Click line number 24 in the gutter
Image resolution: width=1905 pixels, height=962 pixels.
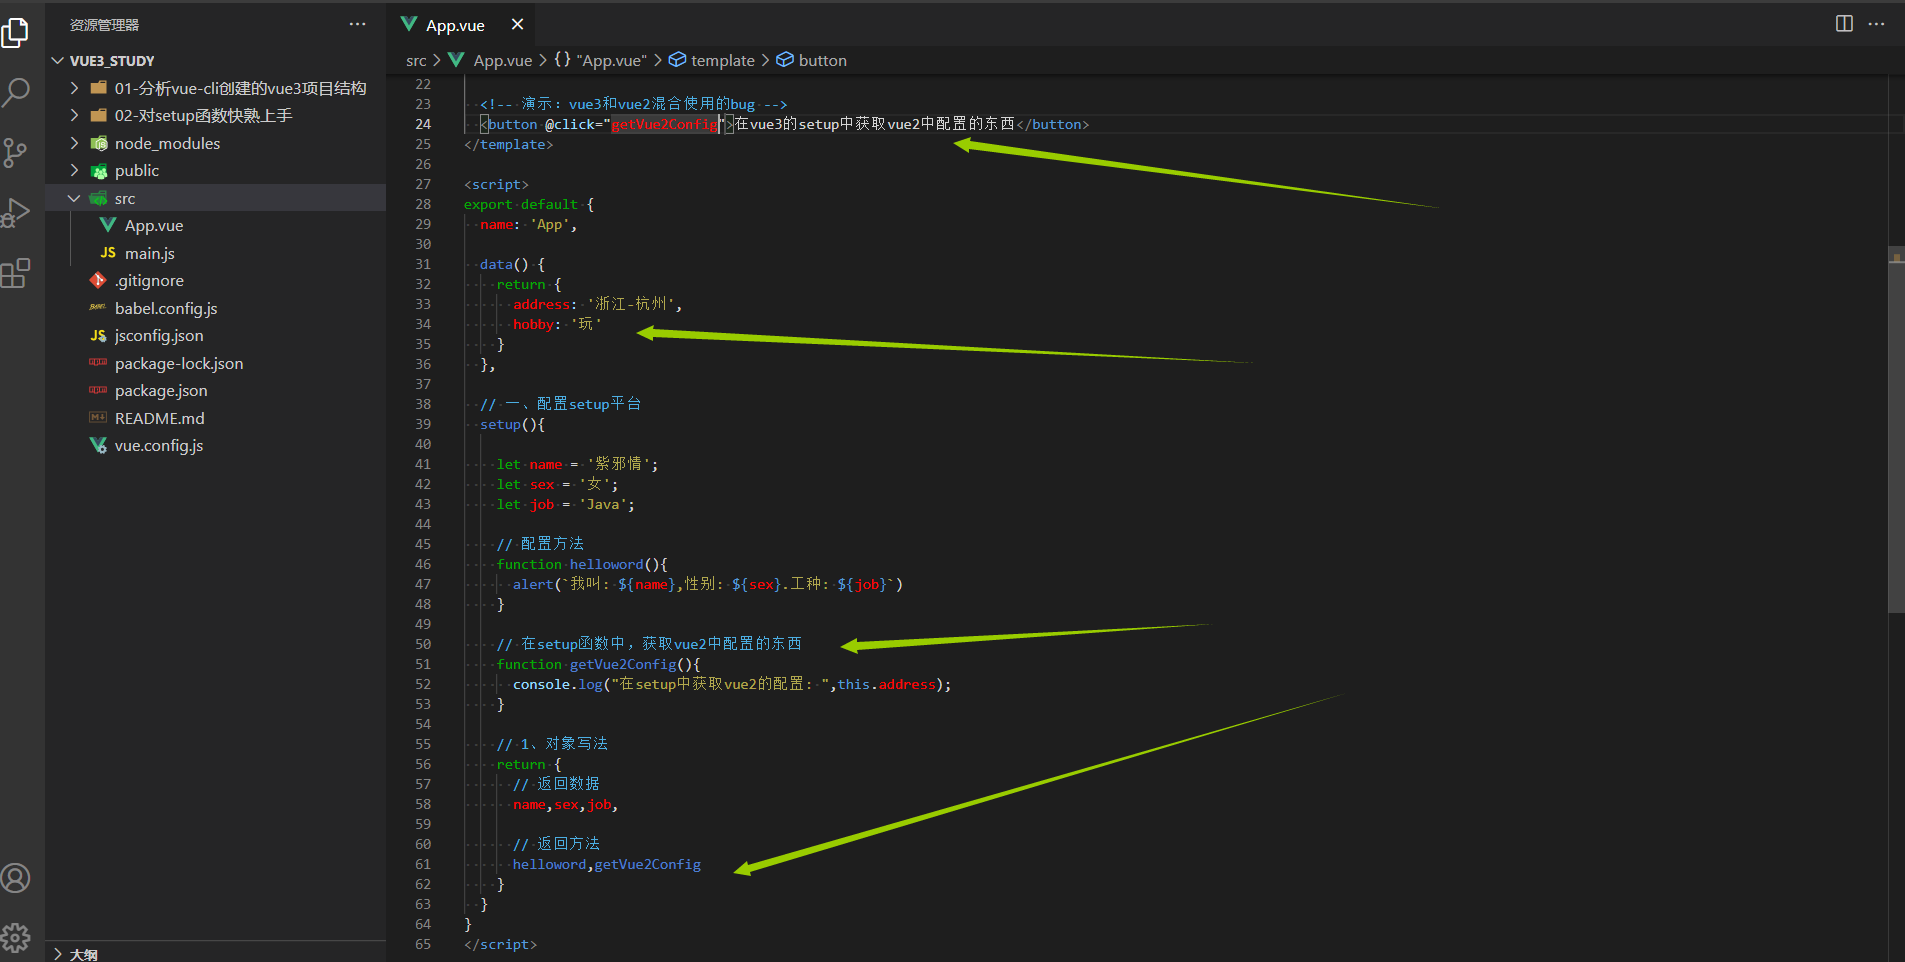(423, 124)
